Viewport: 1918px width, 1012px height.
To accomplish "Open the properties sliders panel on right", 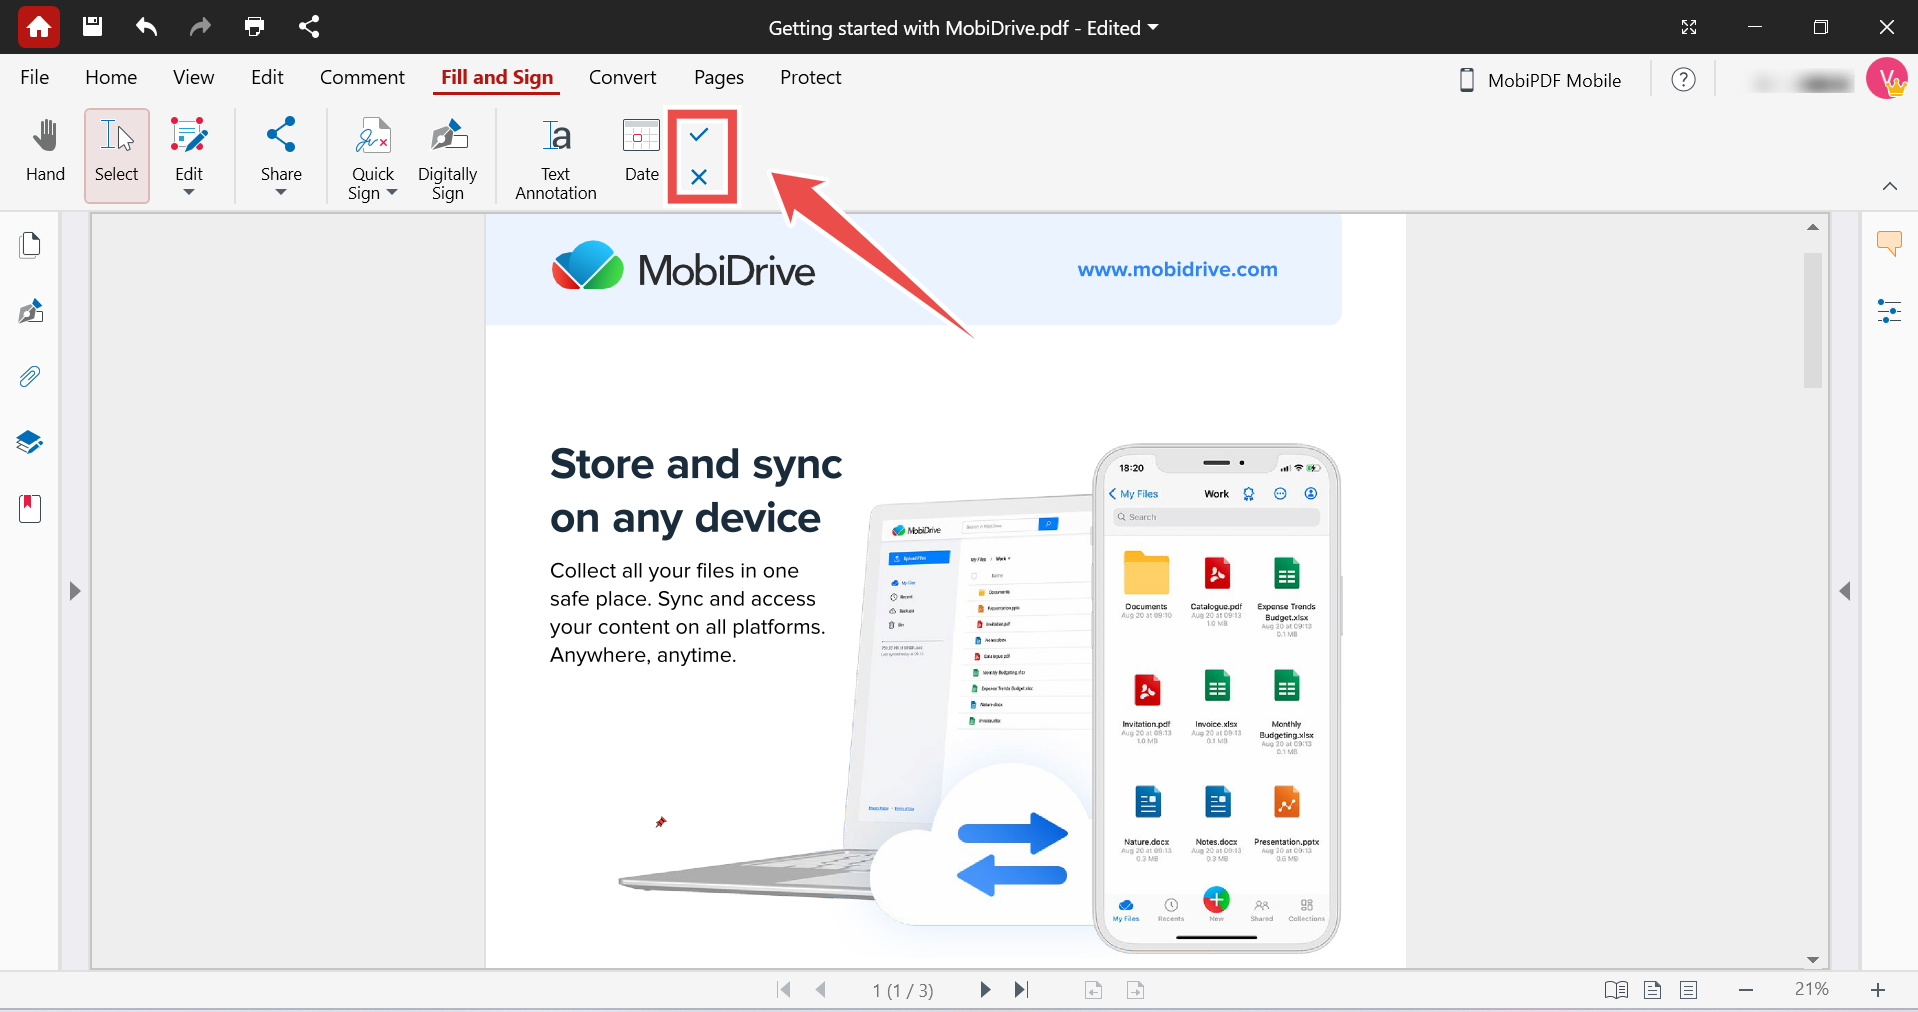I will click(1889, 311).
